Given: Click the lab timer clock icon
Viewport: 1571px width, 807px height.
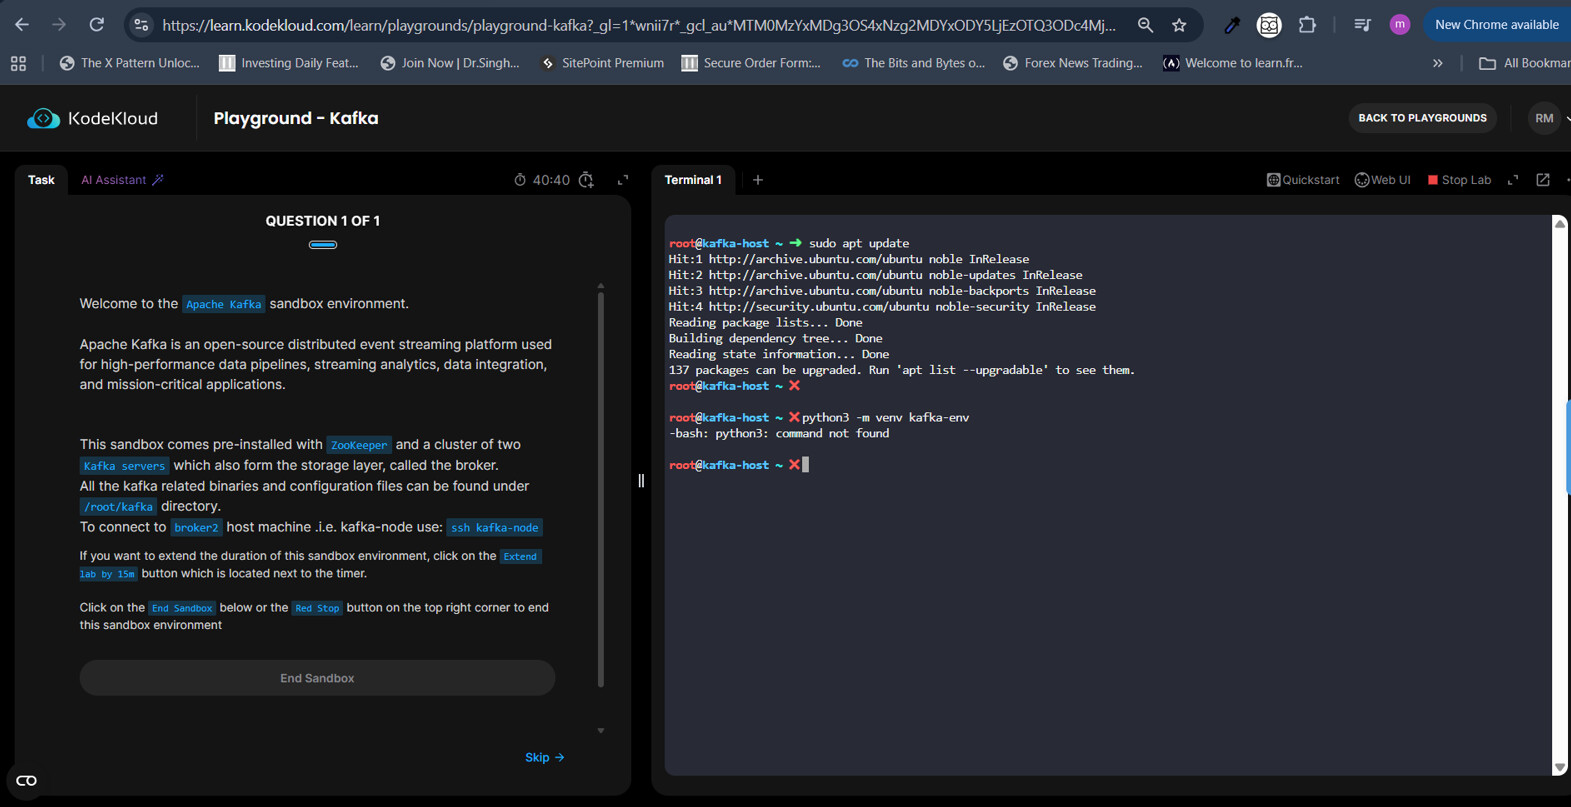Looking at the screenshot, I should 520,180.
